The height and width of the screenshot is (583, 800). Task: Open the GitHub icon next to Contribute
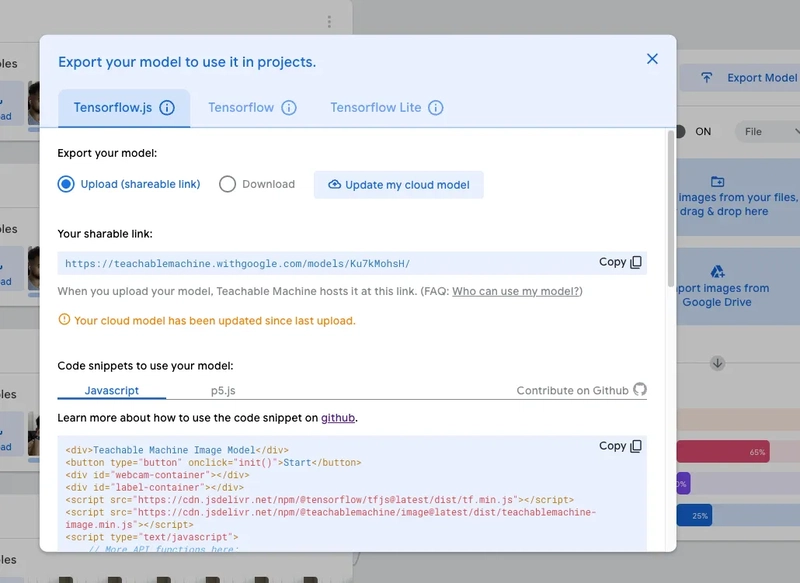tap(640, 390)
